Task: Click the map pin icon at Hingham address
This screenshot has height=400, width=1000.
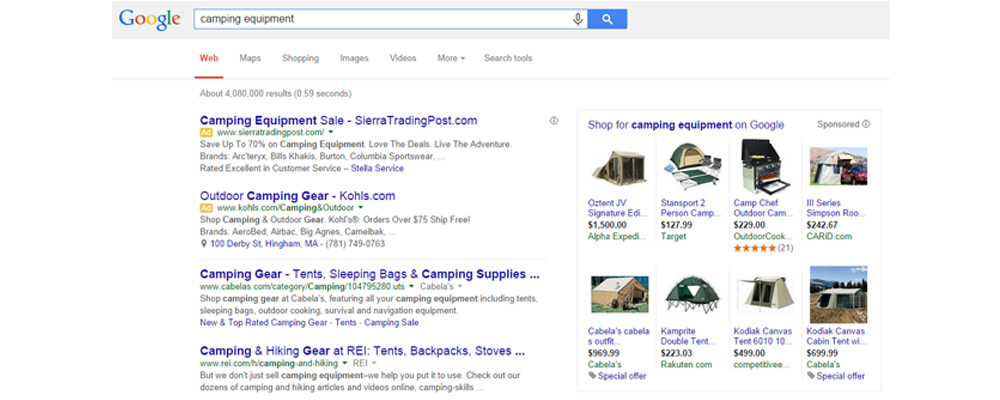Action: click(x=204, y=244)
